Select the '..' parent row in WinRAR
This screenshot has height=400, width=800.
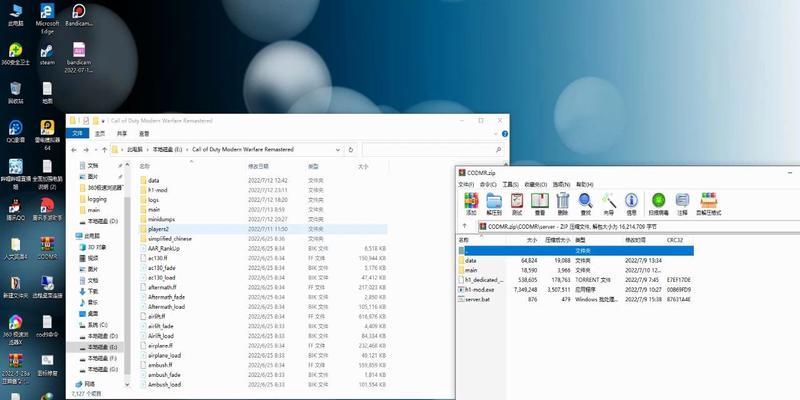point(576,251)
